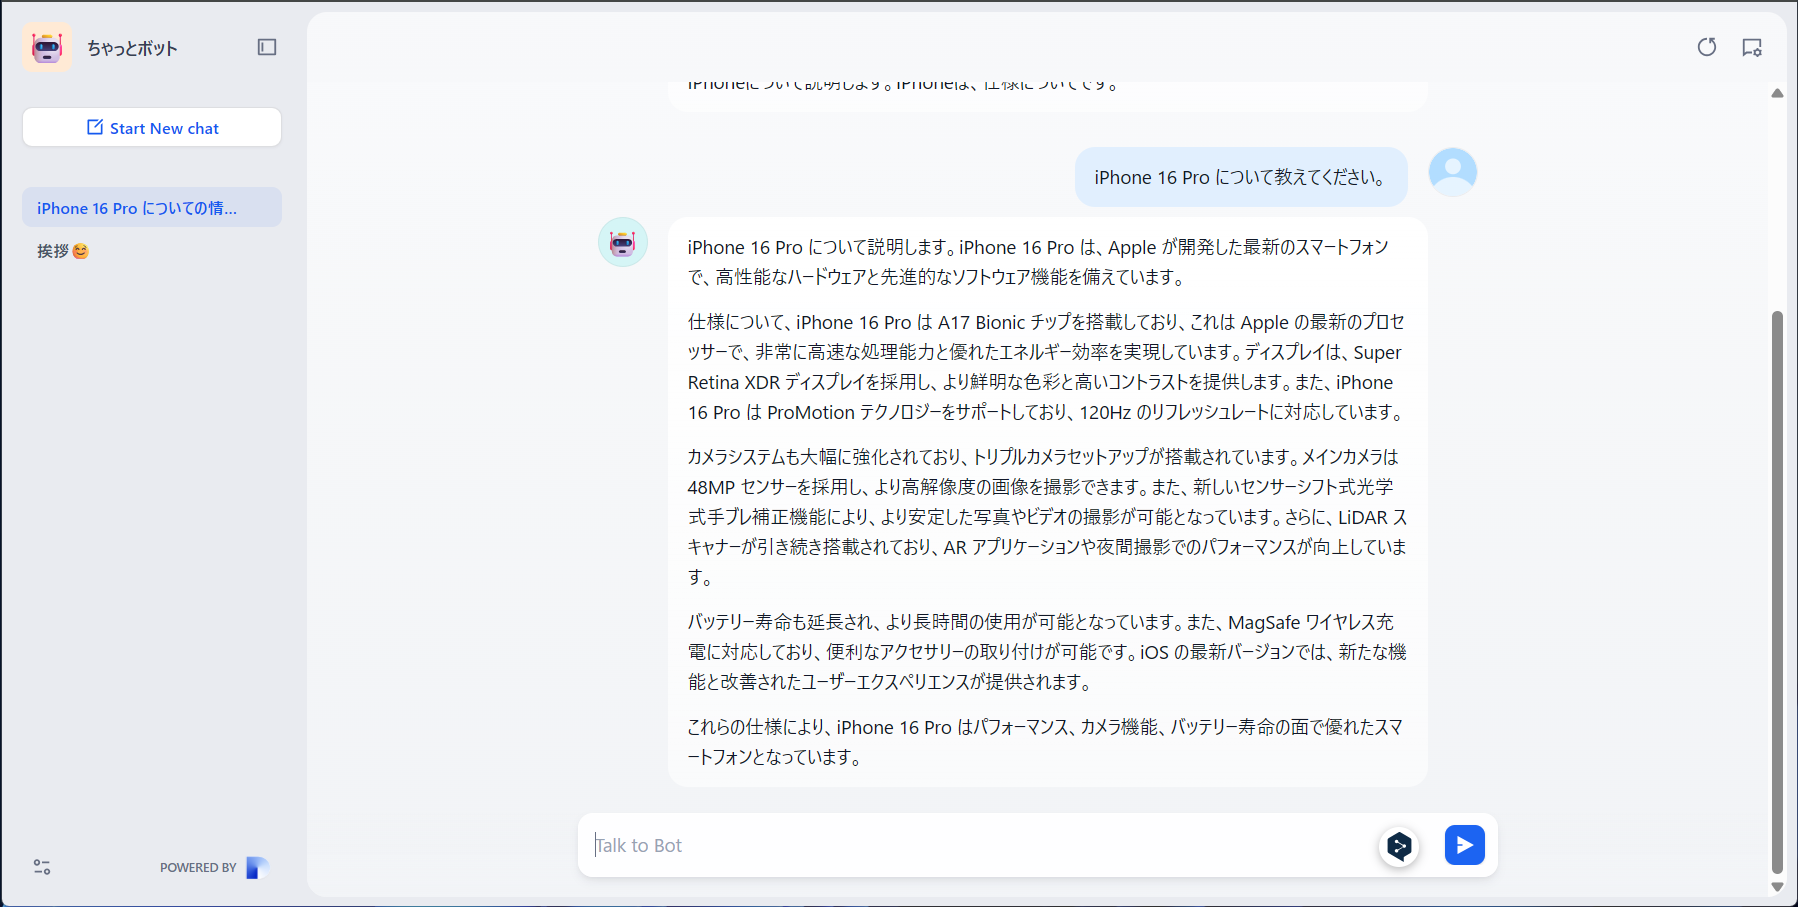Click the paragraph starting 'バッテリー寿命も延長され'

point(1047,652)
